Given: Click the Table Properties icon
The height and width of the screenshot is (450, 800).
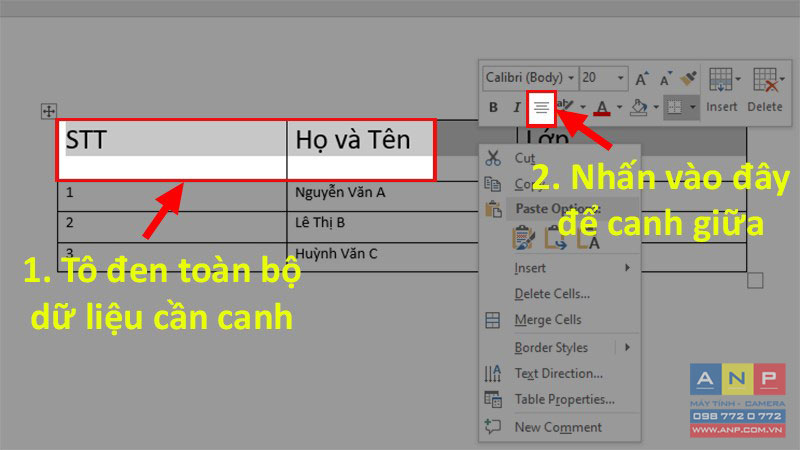Looking at the screenshot, I should tap(493, 399).
